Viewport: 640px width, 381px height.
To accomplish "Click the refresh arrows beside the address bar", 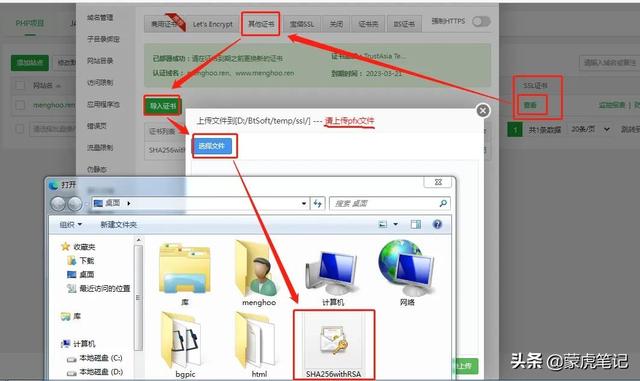I will (318, 203).
